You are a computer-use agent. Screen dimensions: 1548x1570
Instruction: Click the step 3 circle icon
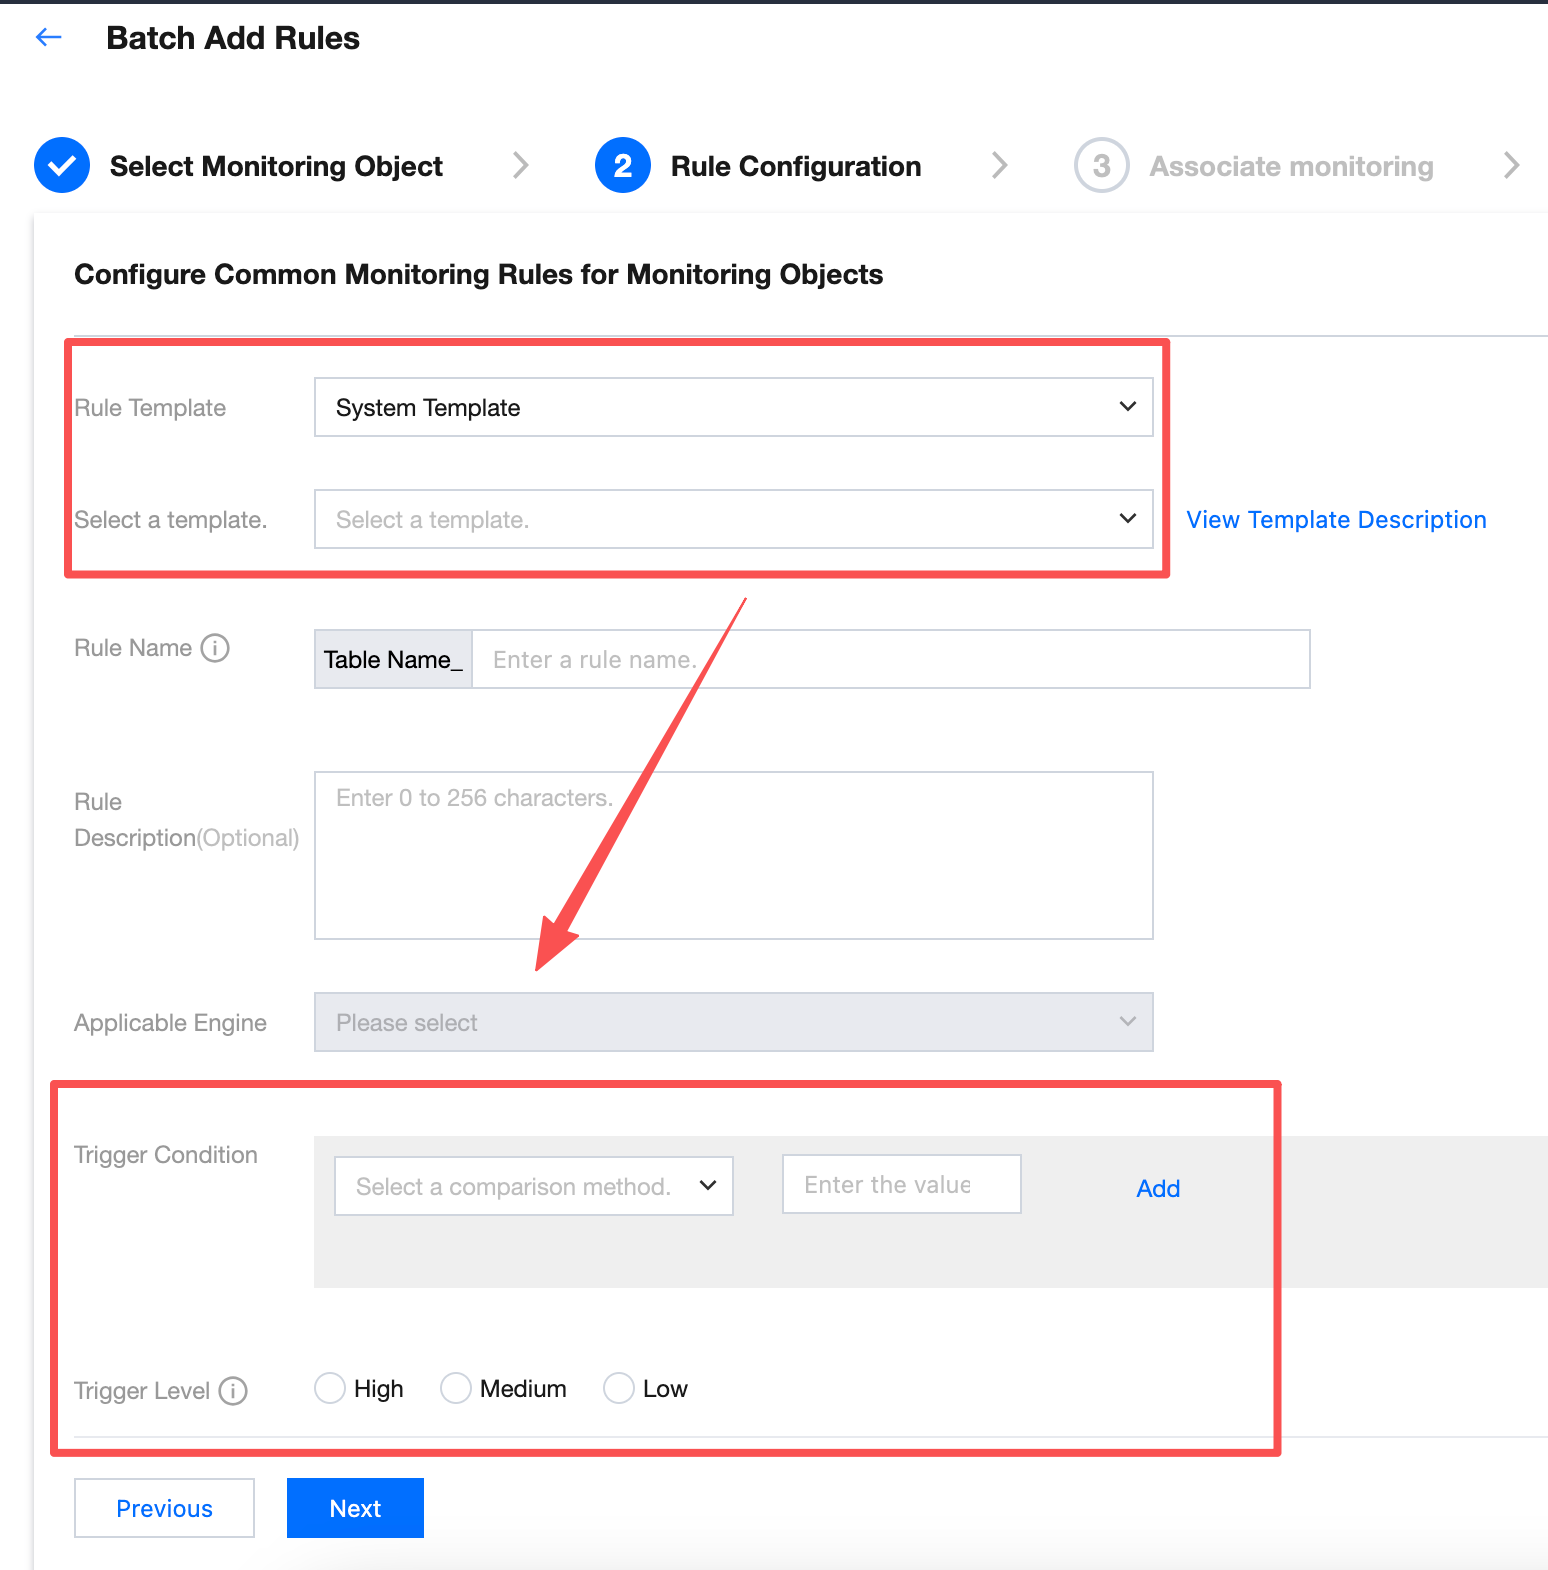(1101, 165)
